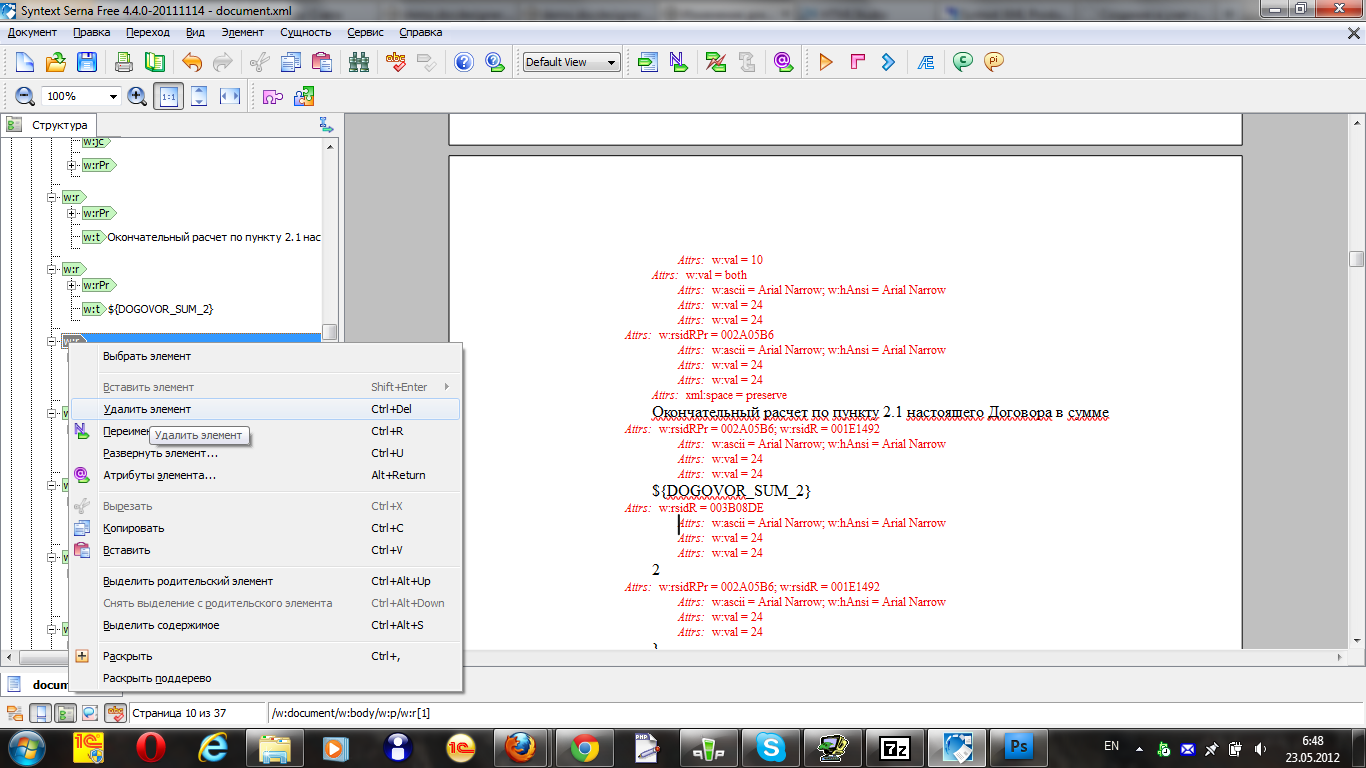Click the Print icon
The height and width of the screenshot is (768, 1366).
coord(124,62)
